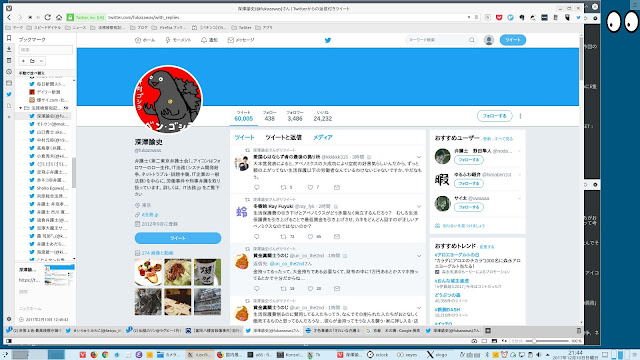Reload the current Twitter page
The height and width of the screenshot is (360, 640).
click(48, 18)
